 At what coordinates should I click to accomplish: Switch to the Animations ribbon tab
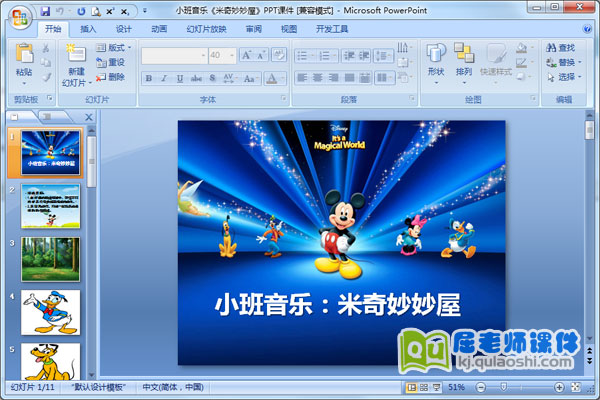[x=159, y=29]
